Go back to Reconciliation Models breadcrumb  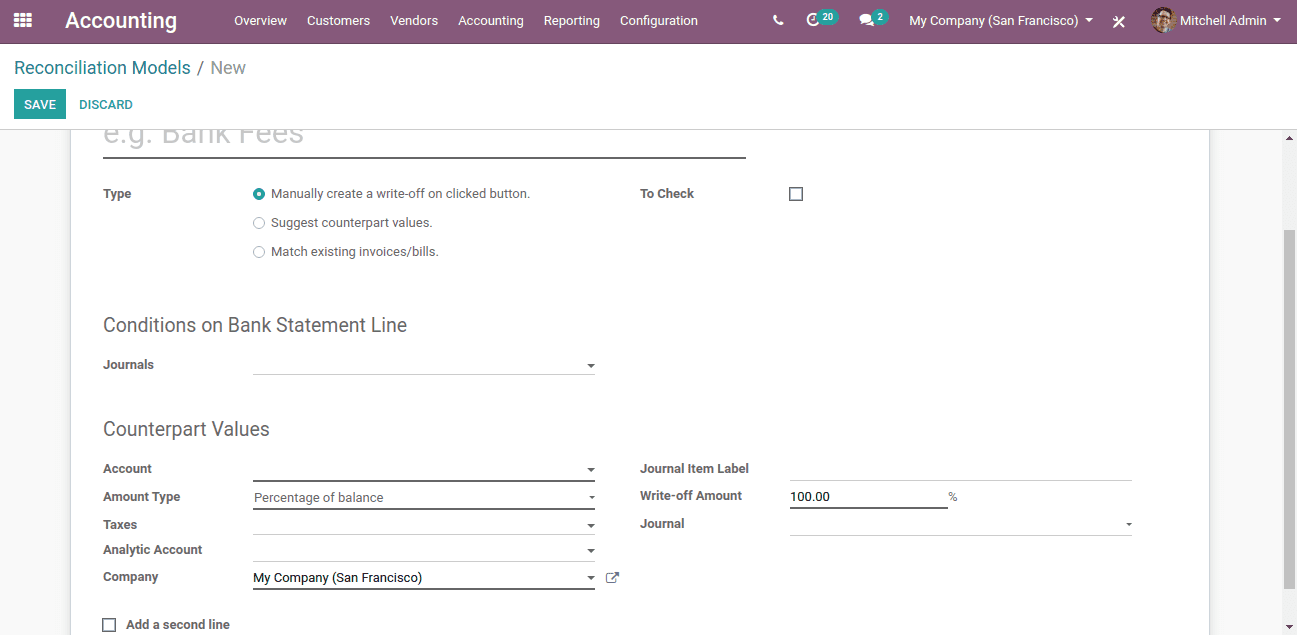(x=102, y=68)
